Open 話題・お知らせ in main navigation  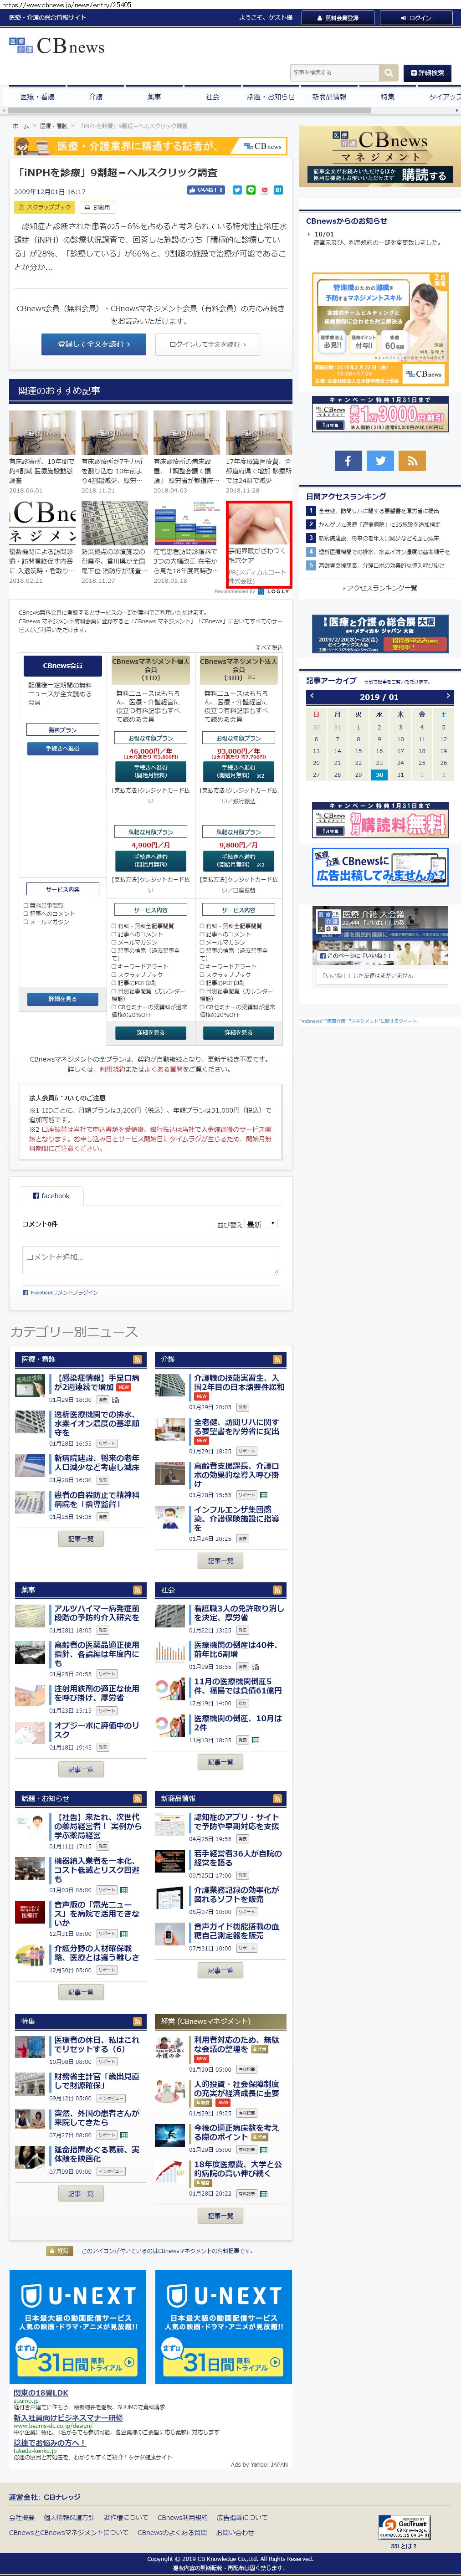pos(271,97)
